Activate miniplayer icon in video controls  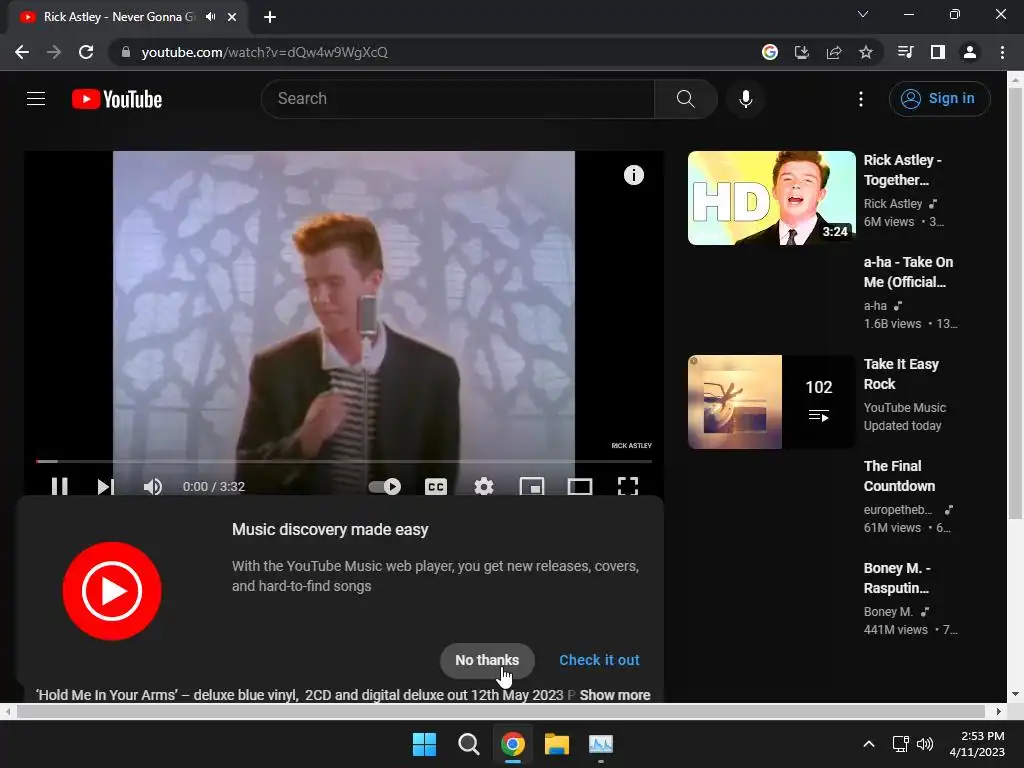point(532,487)
